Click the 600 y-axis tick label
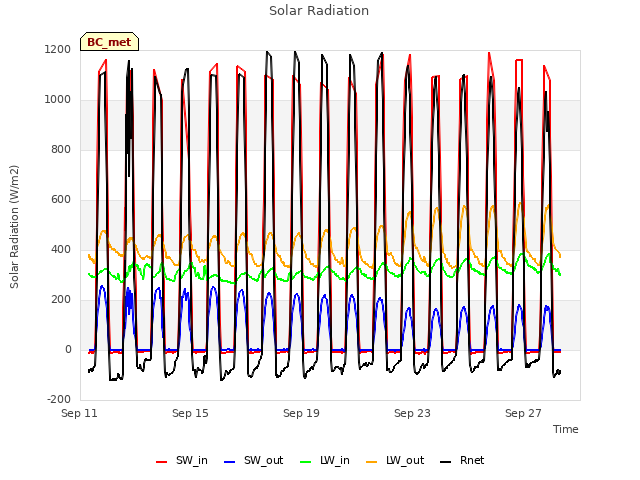The width and height of the screenshot is (640, 480). [x=61, y=200]
